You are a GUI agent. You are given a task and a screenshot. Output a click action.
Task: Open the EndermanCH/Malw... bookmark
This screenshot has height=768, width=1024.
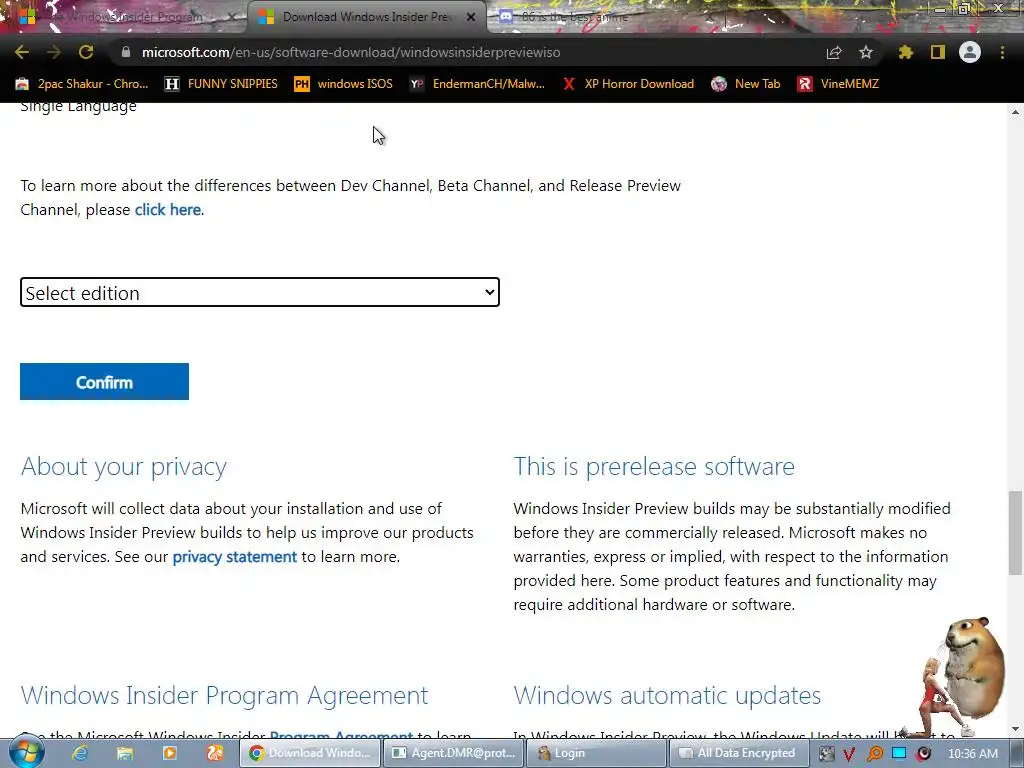pos(477,84)
